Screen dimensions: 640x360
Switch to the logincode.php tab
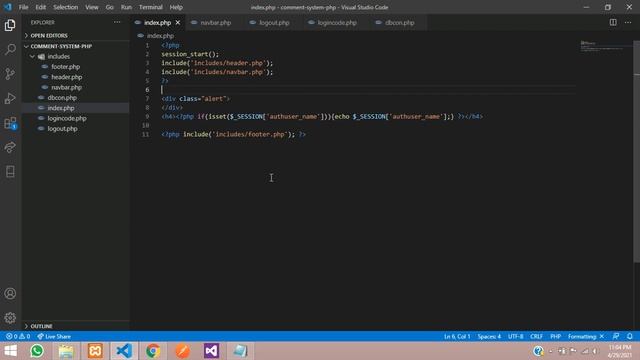coord(336,23)
